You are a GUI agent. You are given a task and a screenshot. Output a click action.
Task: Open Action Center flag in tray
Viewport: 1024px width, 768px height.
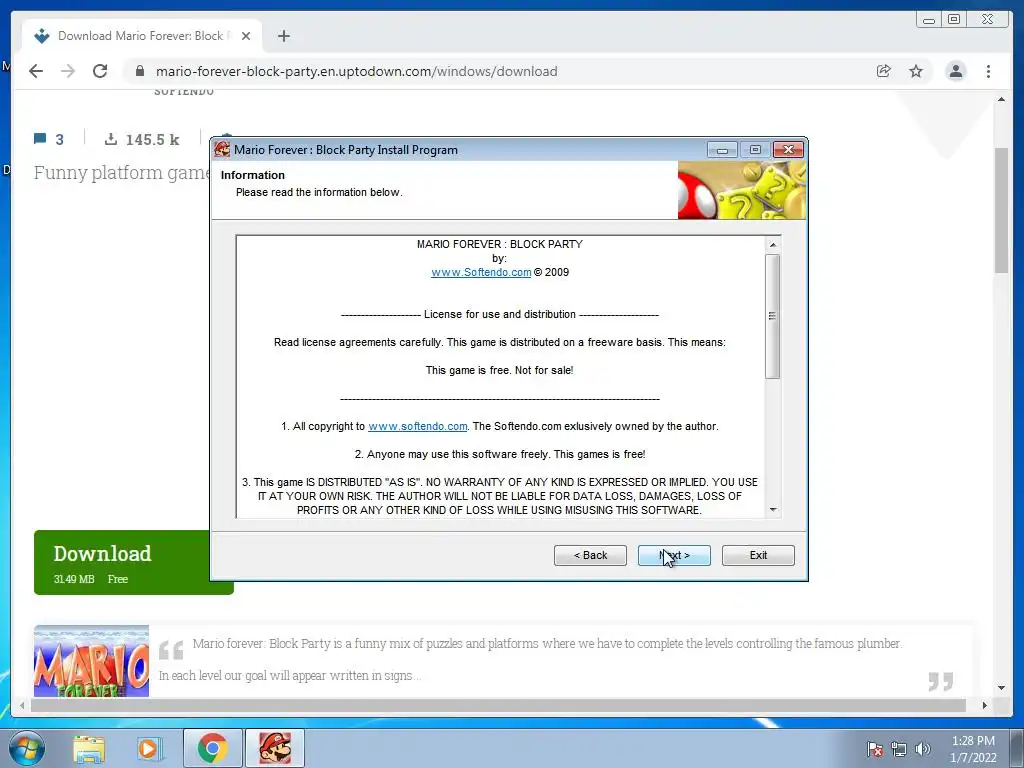pos(874,749)
